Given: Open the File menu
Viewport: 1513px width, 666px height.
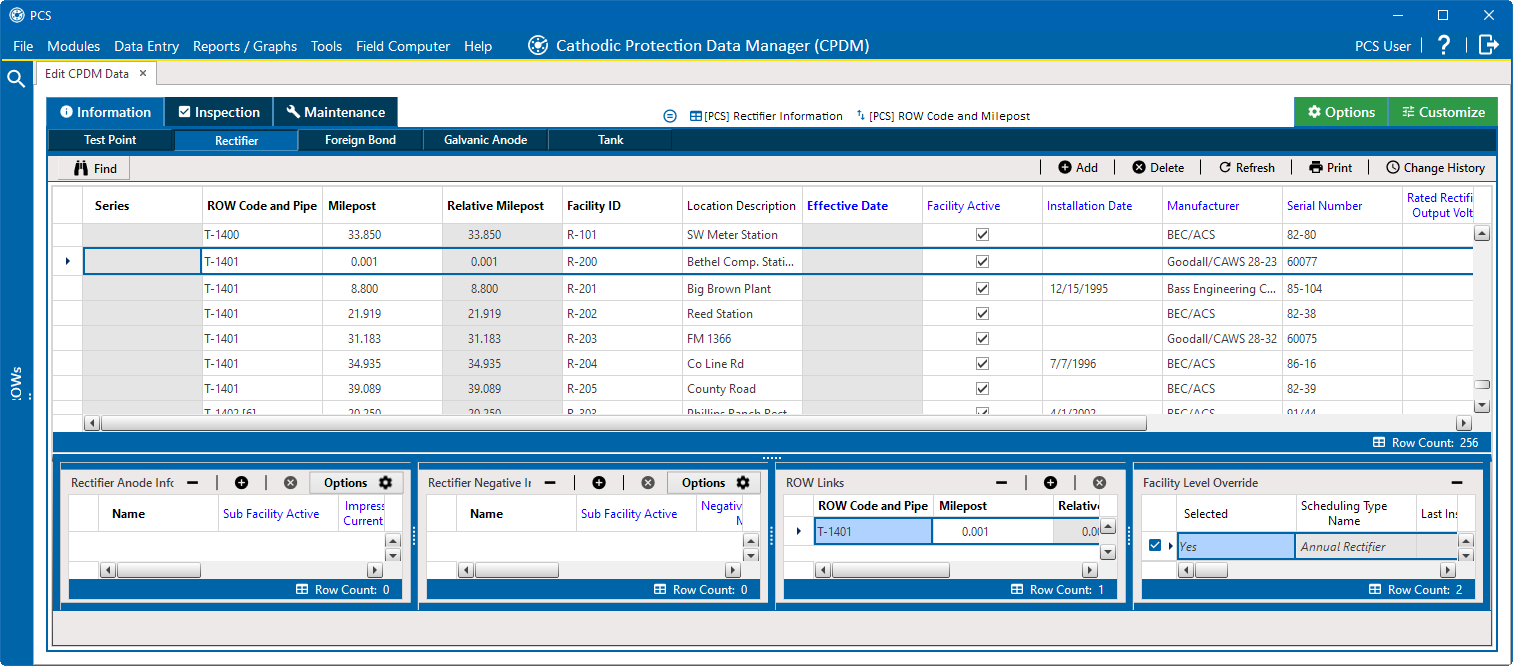Looking at the screenshot, I should click(x=23, y=46).
